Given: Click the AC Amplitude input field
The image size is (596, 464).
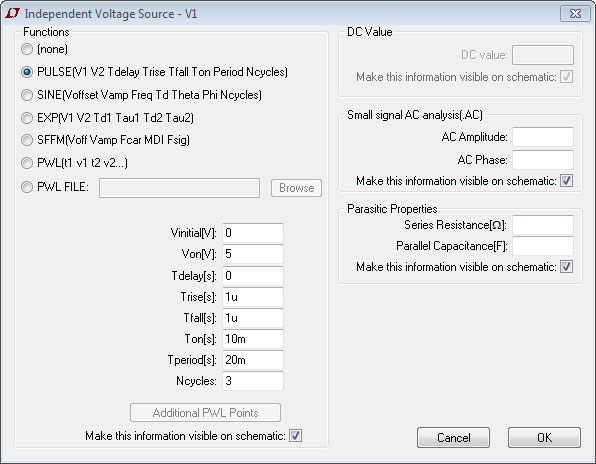Looking at the screenshot, I should point(543,137).
